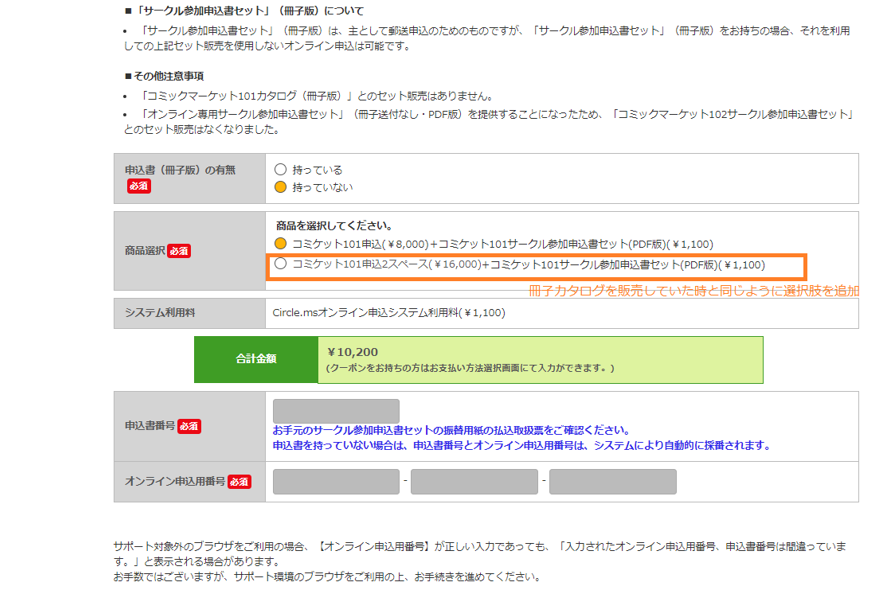
Task: Click 必須 badge beside 申込書番号
Action: point(190,426)
